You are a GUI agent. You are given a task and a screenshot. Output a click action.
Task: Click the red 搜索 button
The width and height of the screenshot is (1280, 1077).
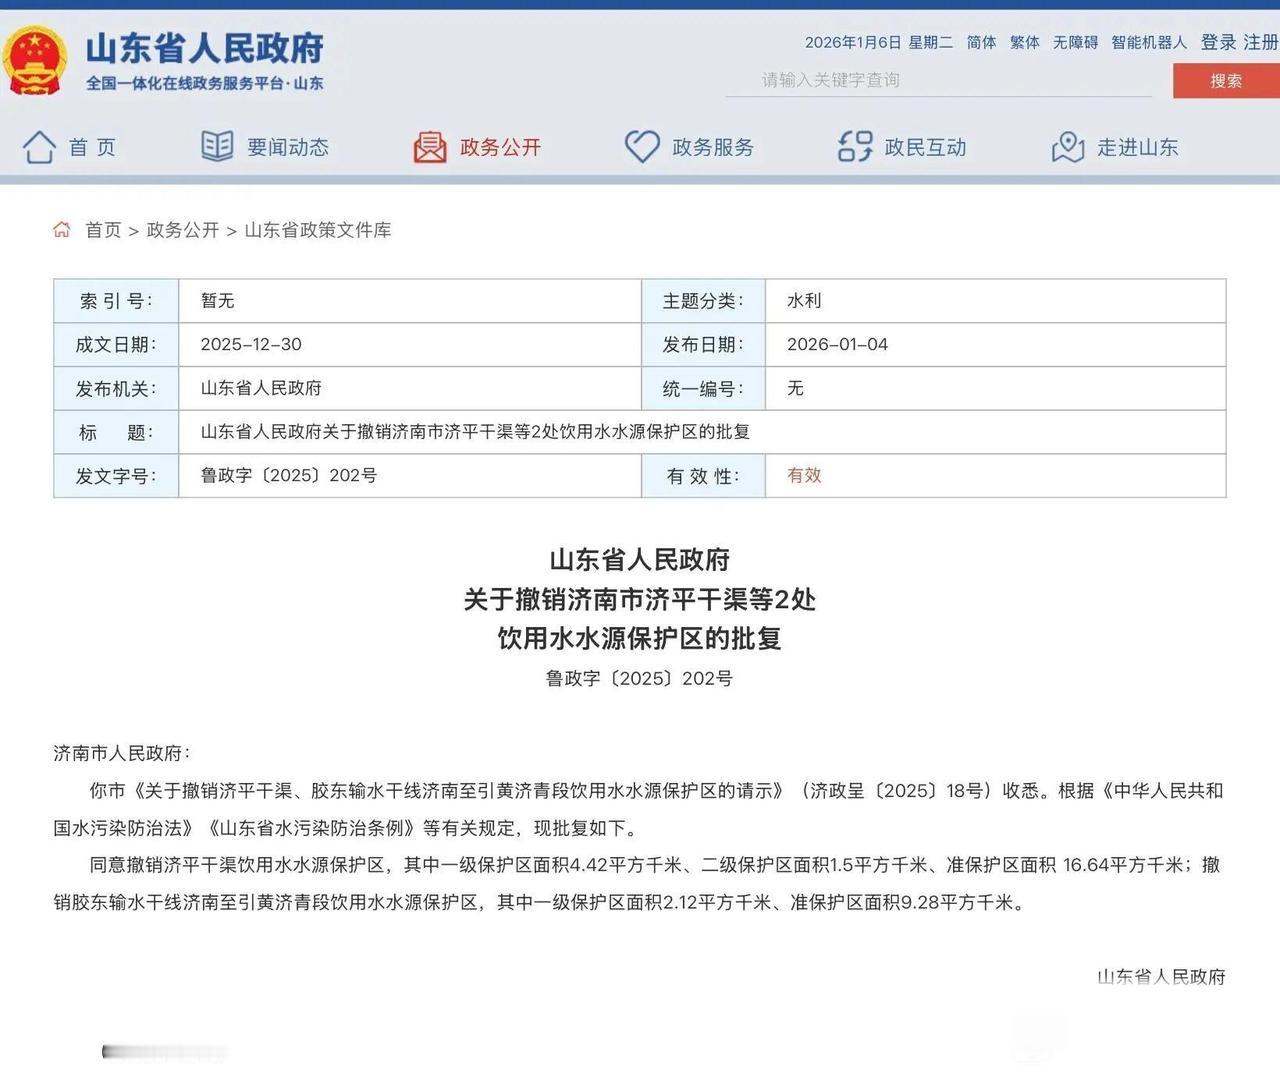[x=1226, y=81]
